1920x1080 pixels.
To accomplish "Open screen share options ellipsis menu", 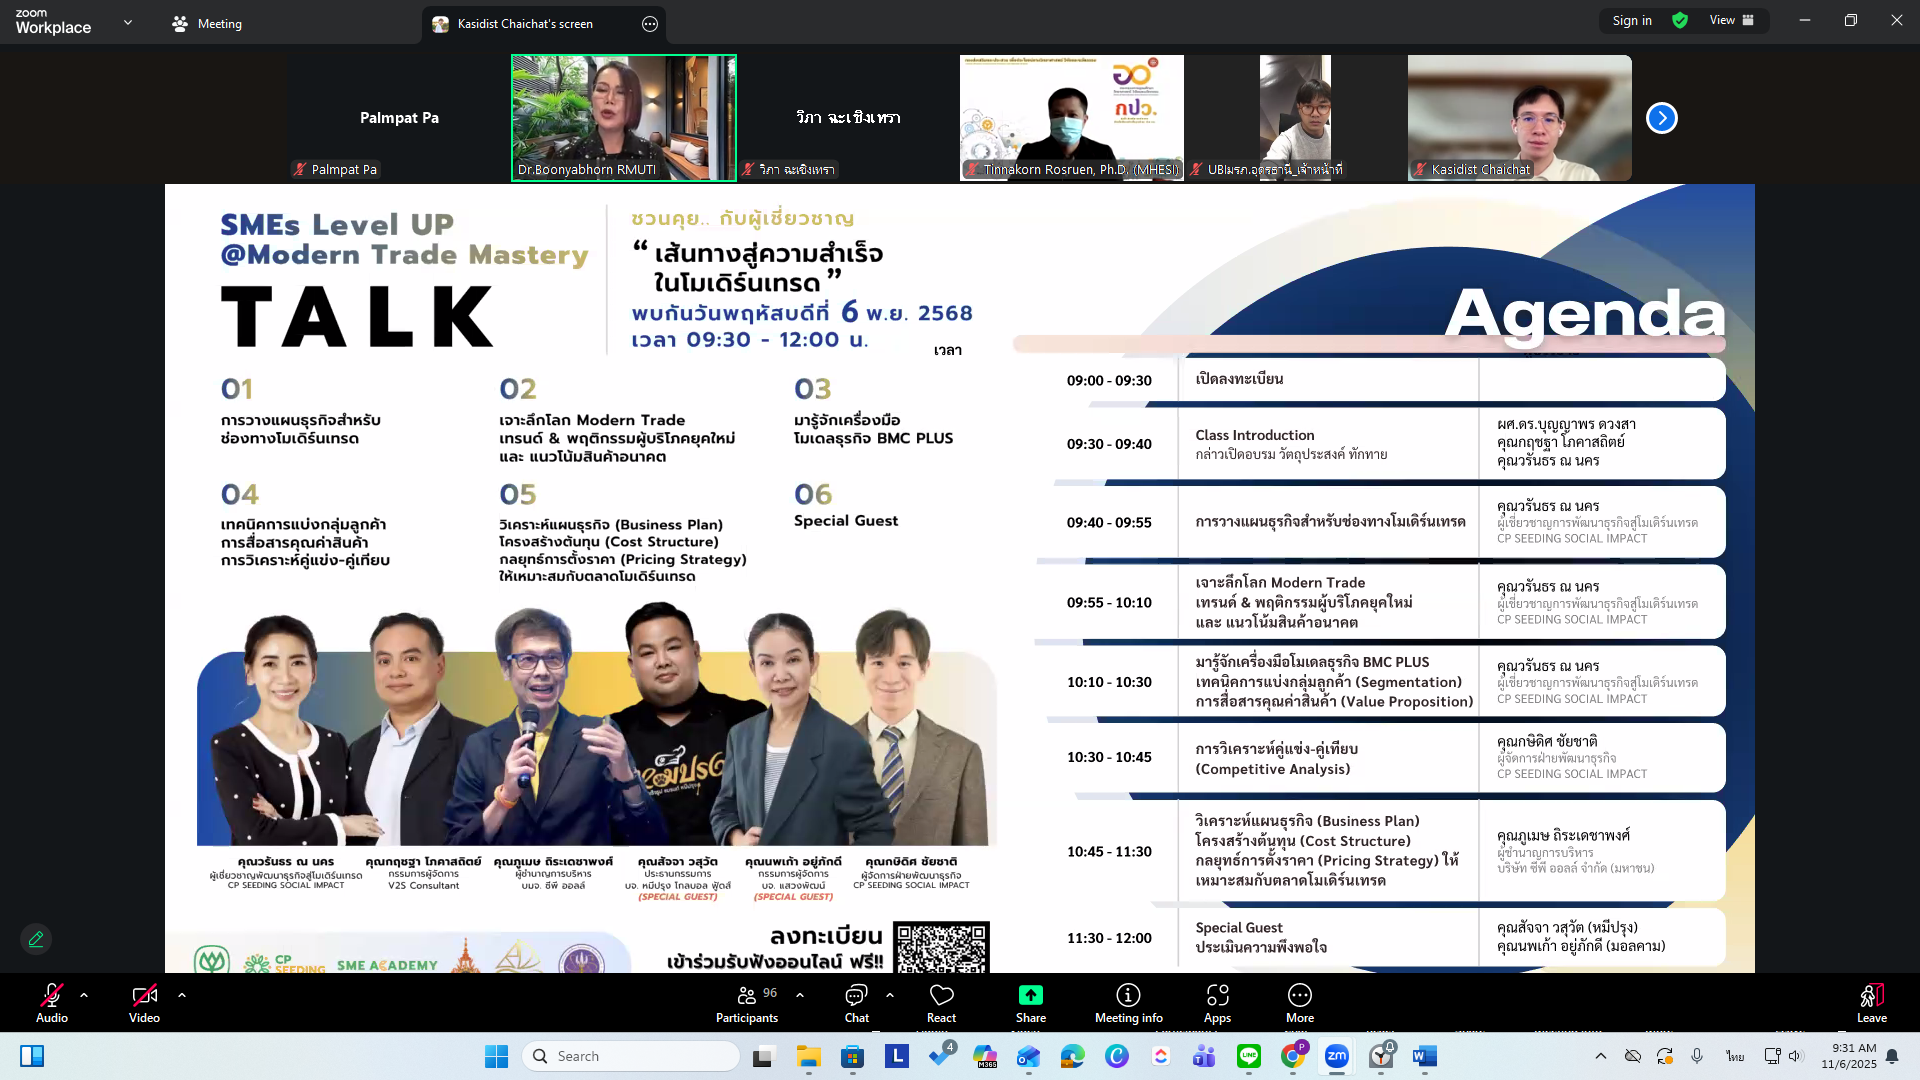I will 650,24.
